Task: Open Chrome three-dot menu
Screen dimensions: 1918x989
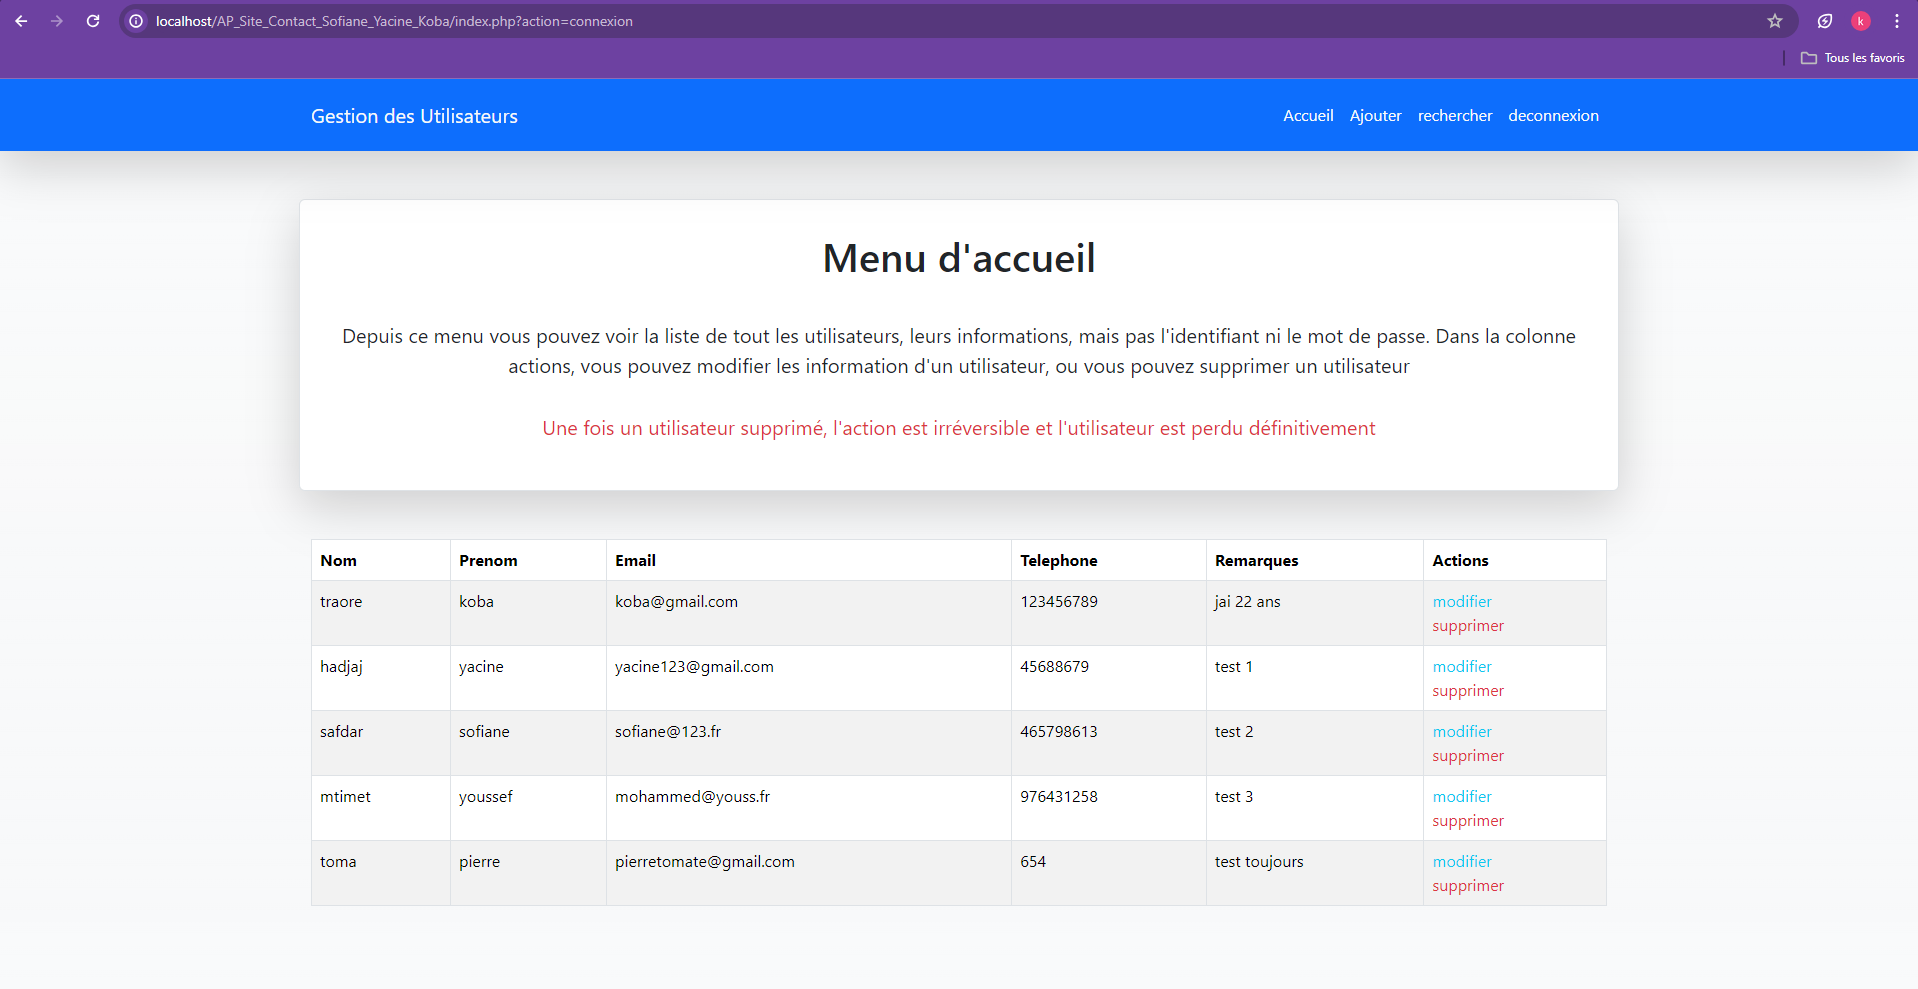Action: (x=1897, y=21)
